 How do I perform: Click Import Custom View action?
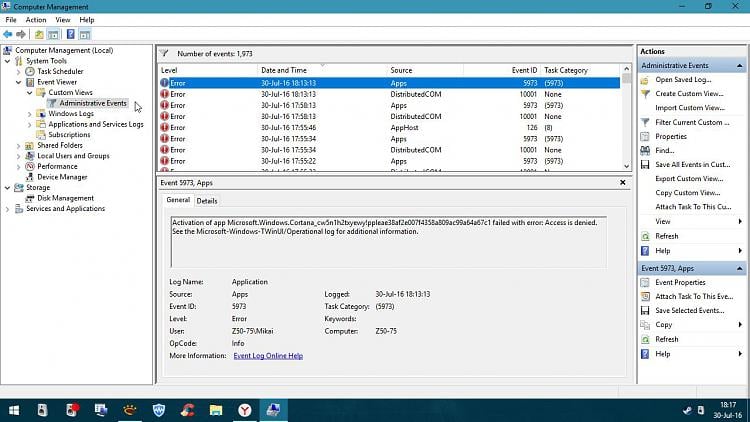point(690,108)
